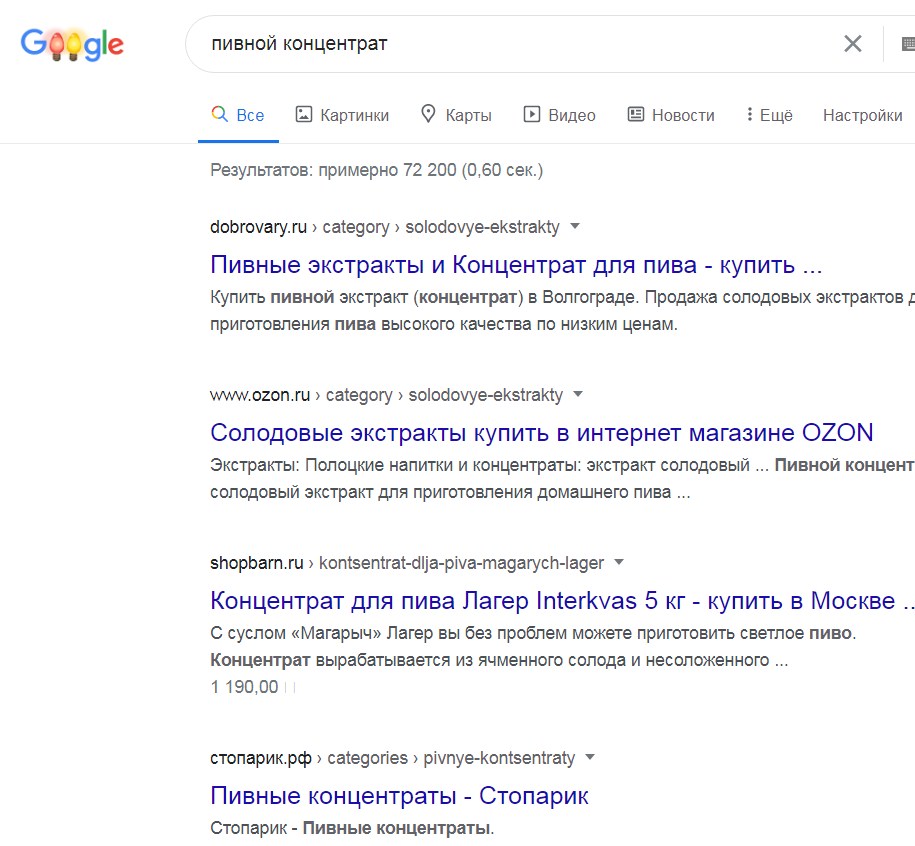
Task: Click the newspaper icon beside Новости
Action: [635, 114]
